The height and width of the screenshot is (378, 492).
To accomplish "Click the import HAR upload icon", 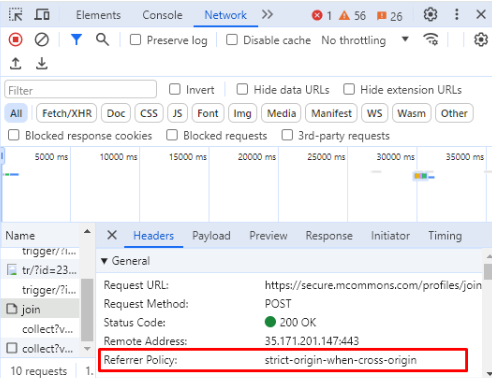I will 15,63.
